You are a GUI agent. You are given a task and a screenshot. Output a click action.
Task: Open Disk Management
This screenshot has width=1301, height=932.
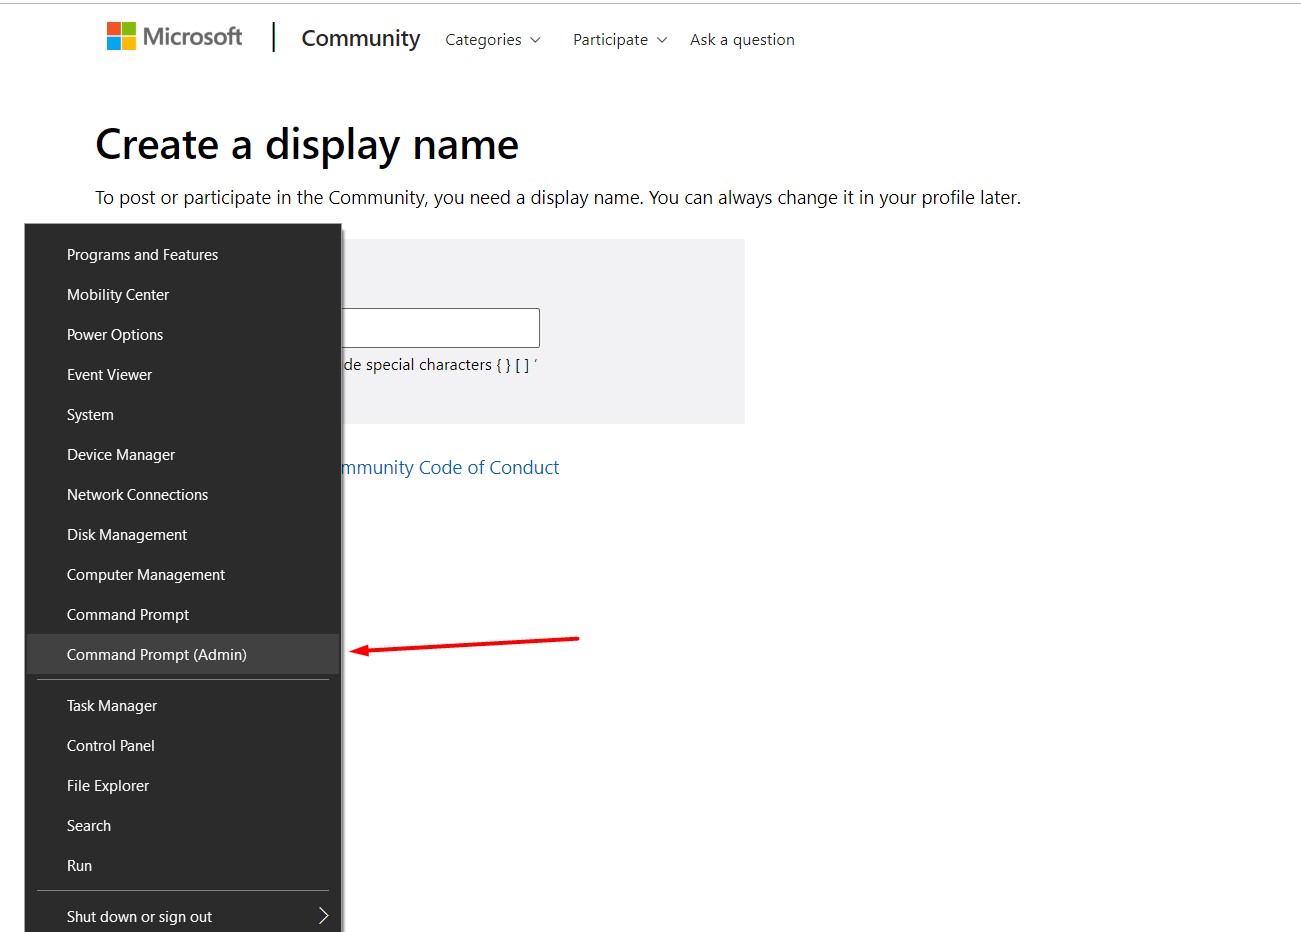pyautogui.click(x=126, y=534)
